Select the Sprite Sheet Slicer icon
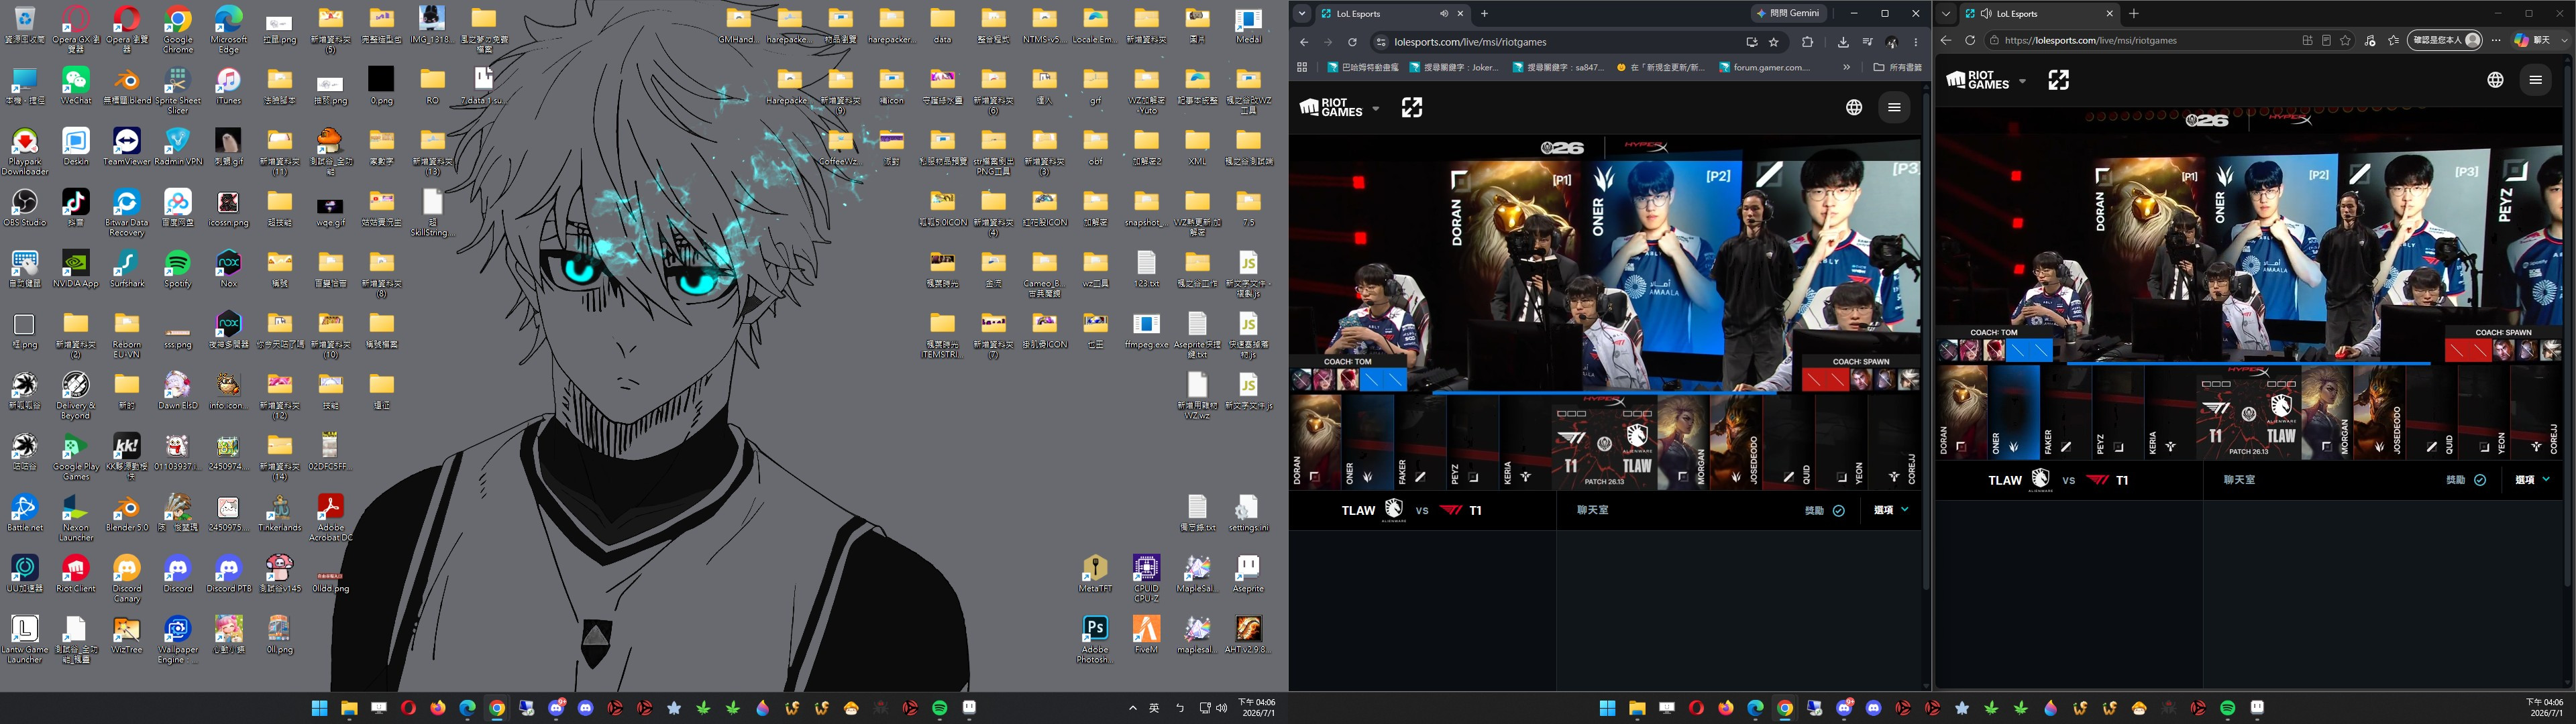Viewport: 2576px width, 724px height. (x=178, y=90)
